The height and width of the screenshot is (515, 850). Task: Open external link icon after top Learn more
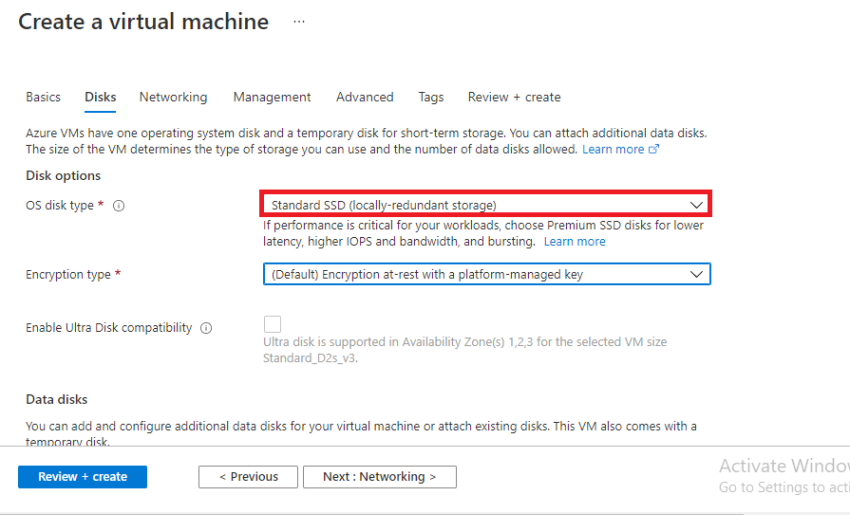coord(654,149)
